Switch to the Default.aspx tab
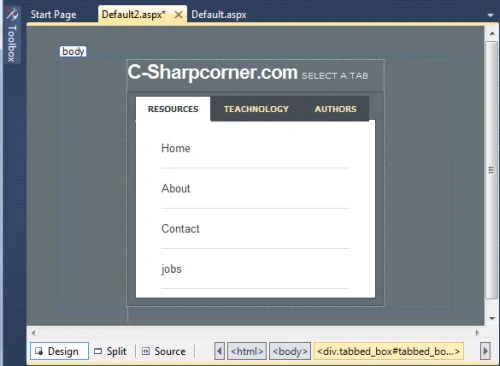 coord(219,15)
